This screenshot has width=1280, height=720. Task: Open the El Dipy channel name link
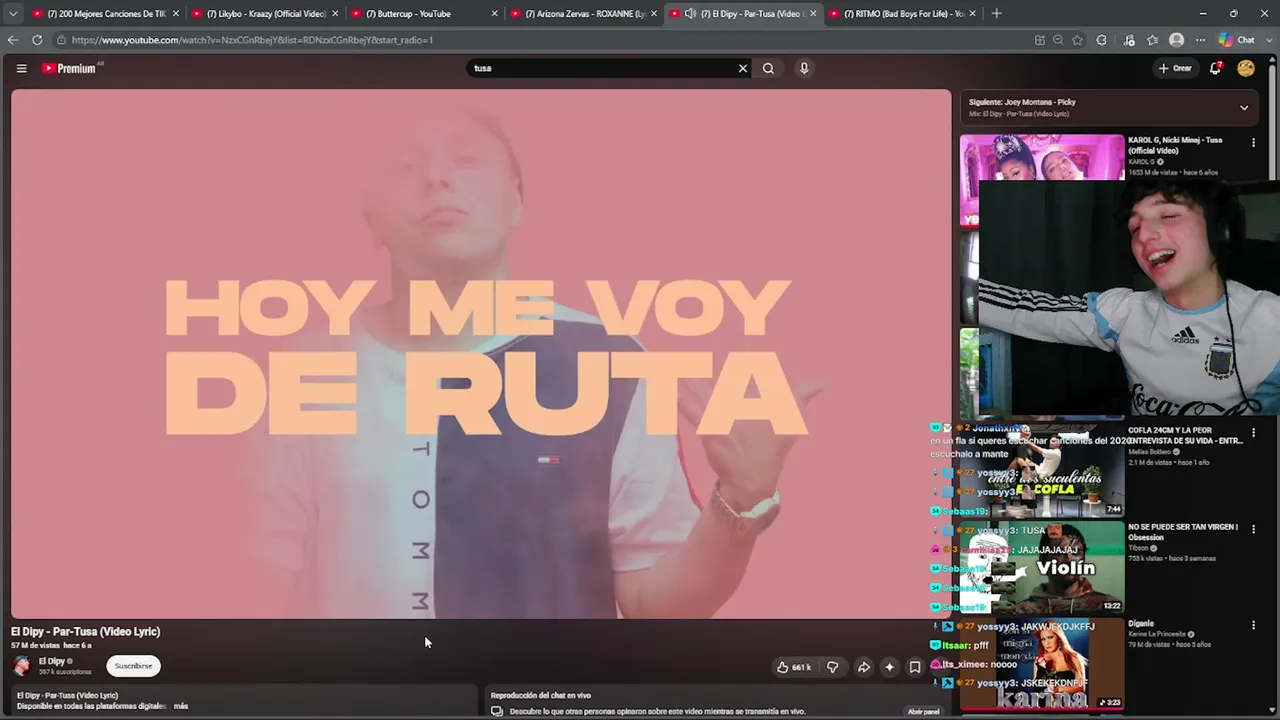pos(52,661)
